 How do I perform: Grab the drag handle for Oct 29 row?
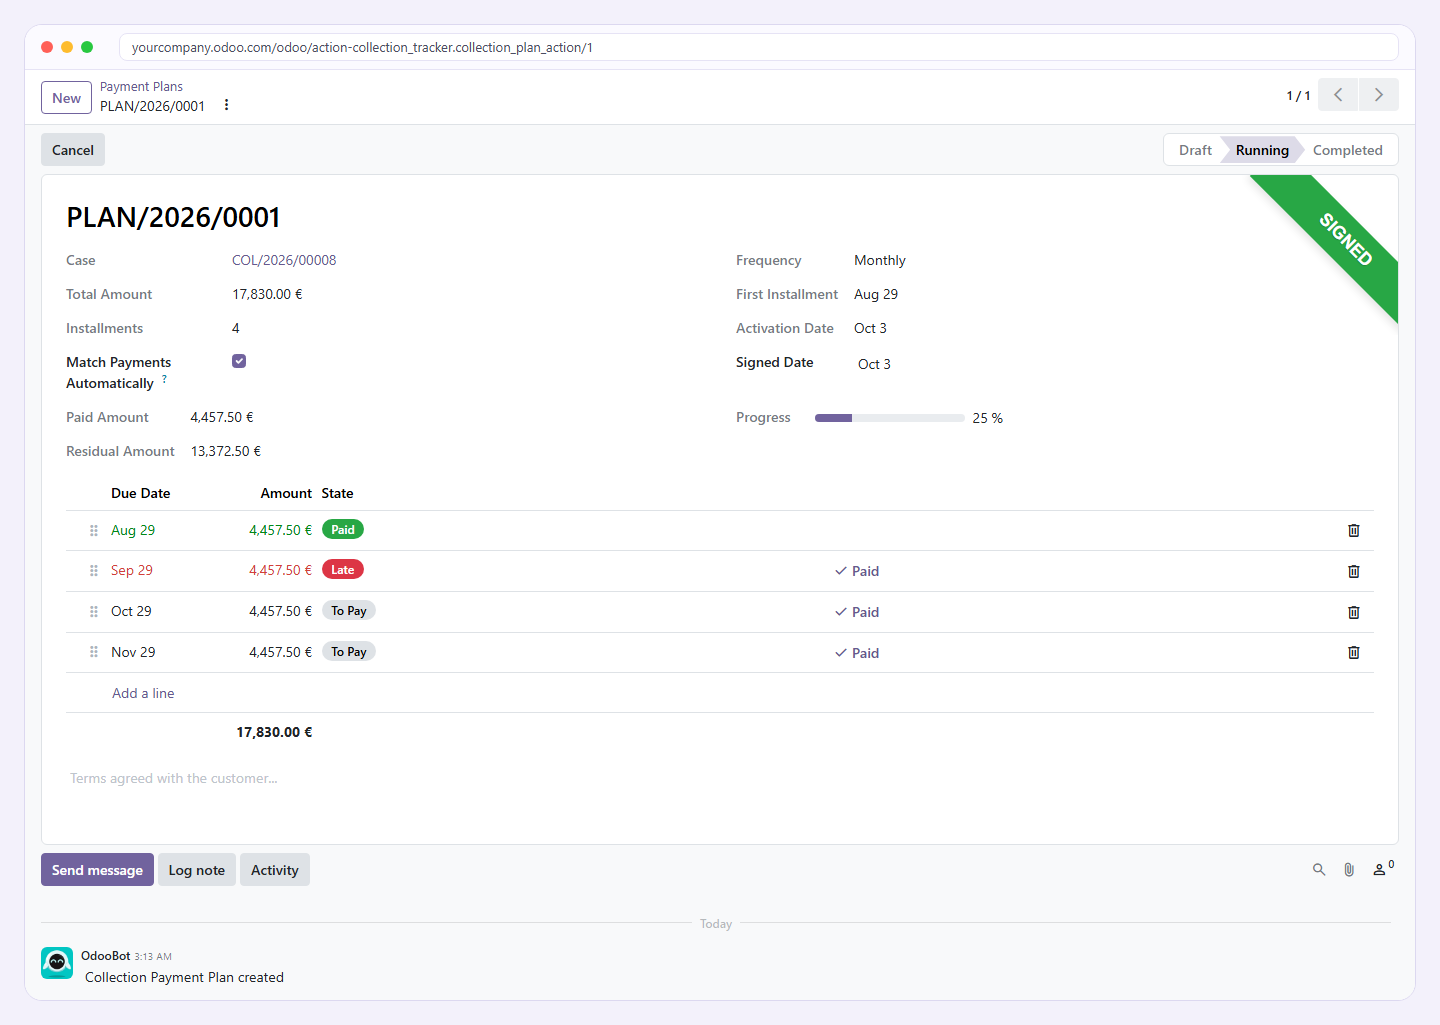(x=94, y=612)
